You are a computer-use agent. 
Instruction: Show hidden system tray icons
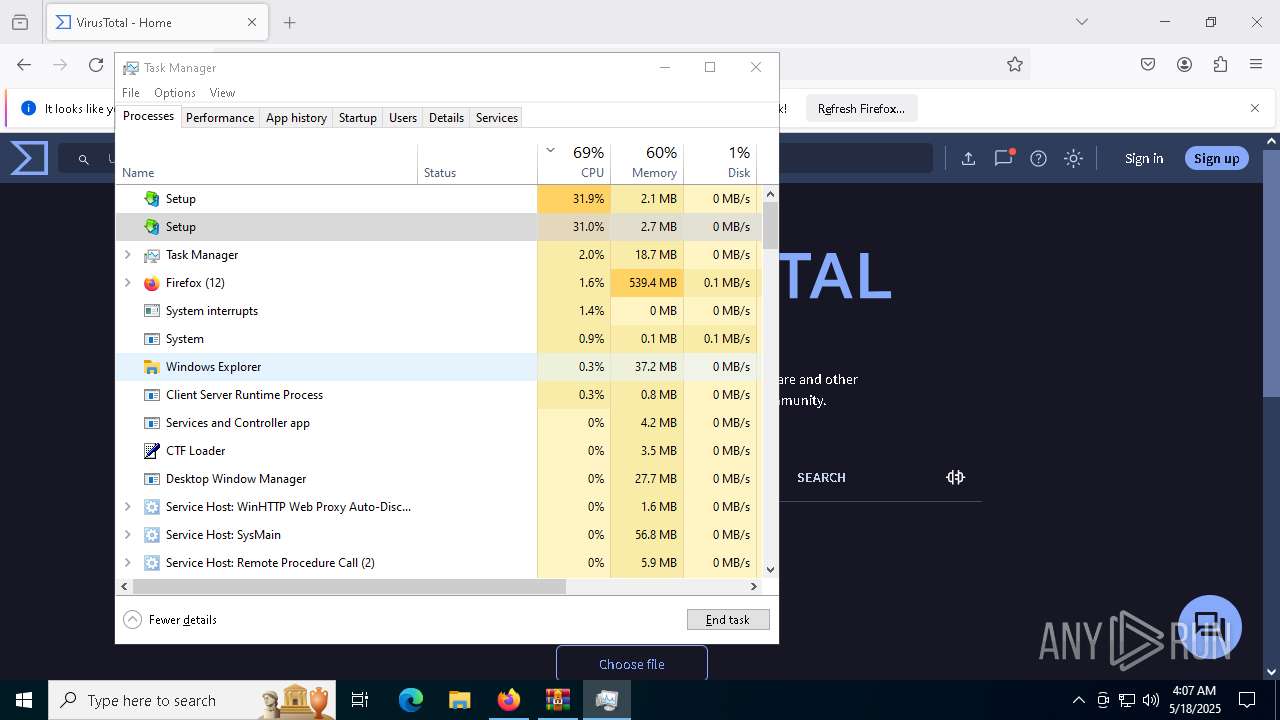click(1078, 700)
